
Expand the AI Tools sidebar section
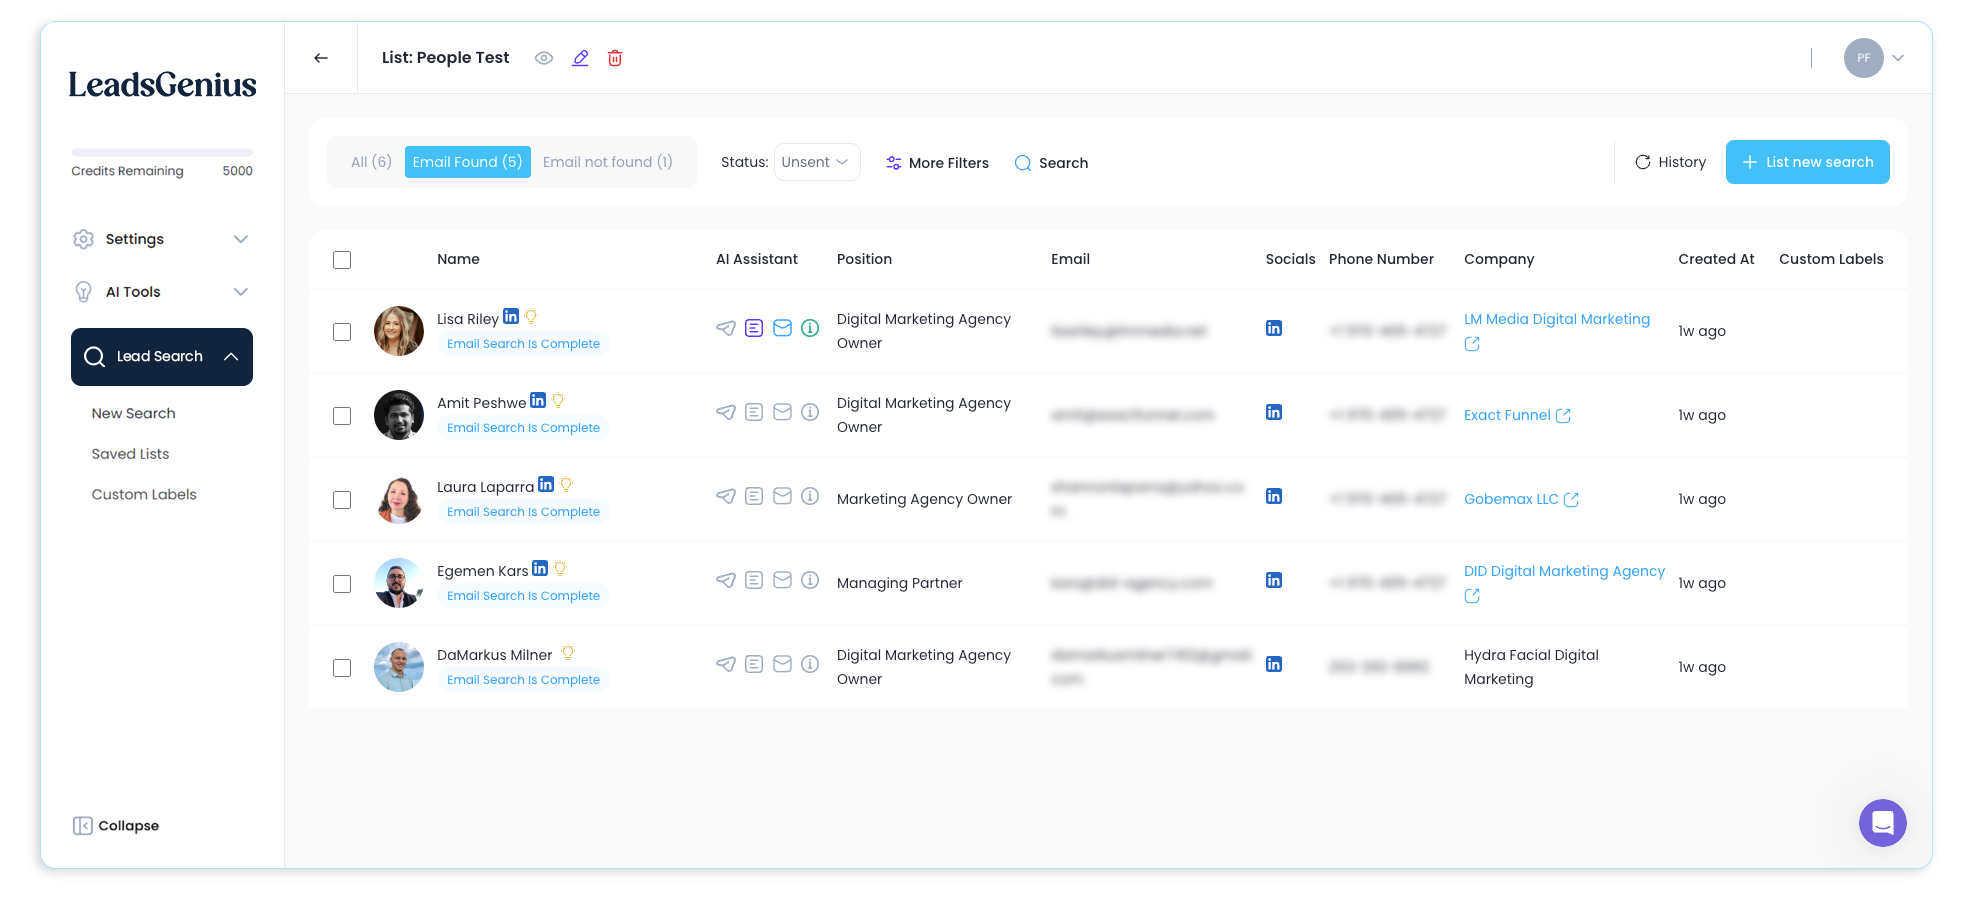[161, 292]
